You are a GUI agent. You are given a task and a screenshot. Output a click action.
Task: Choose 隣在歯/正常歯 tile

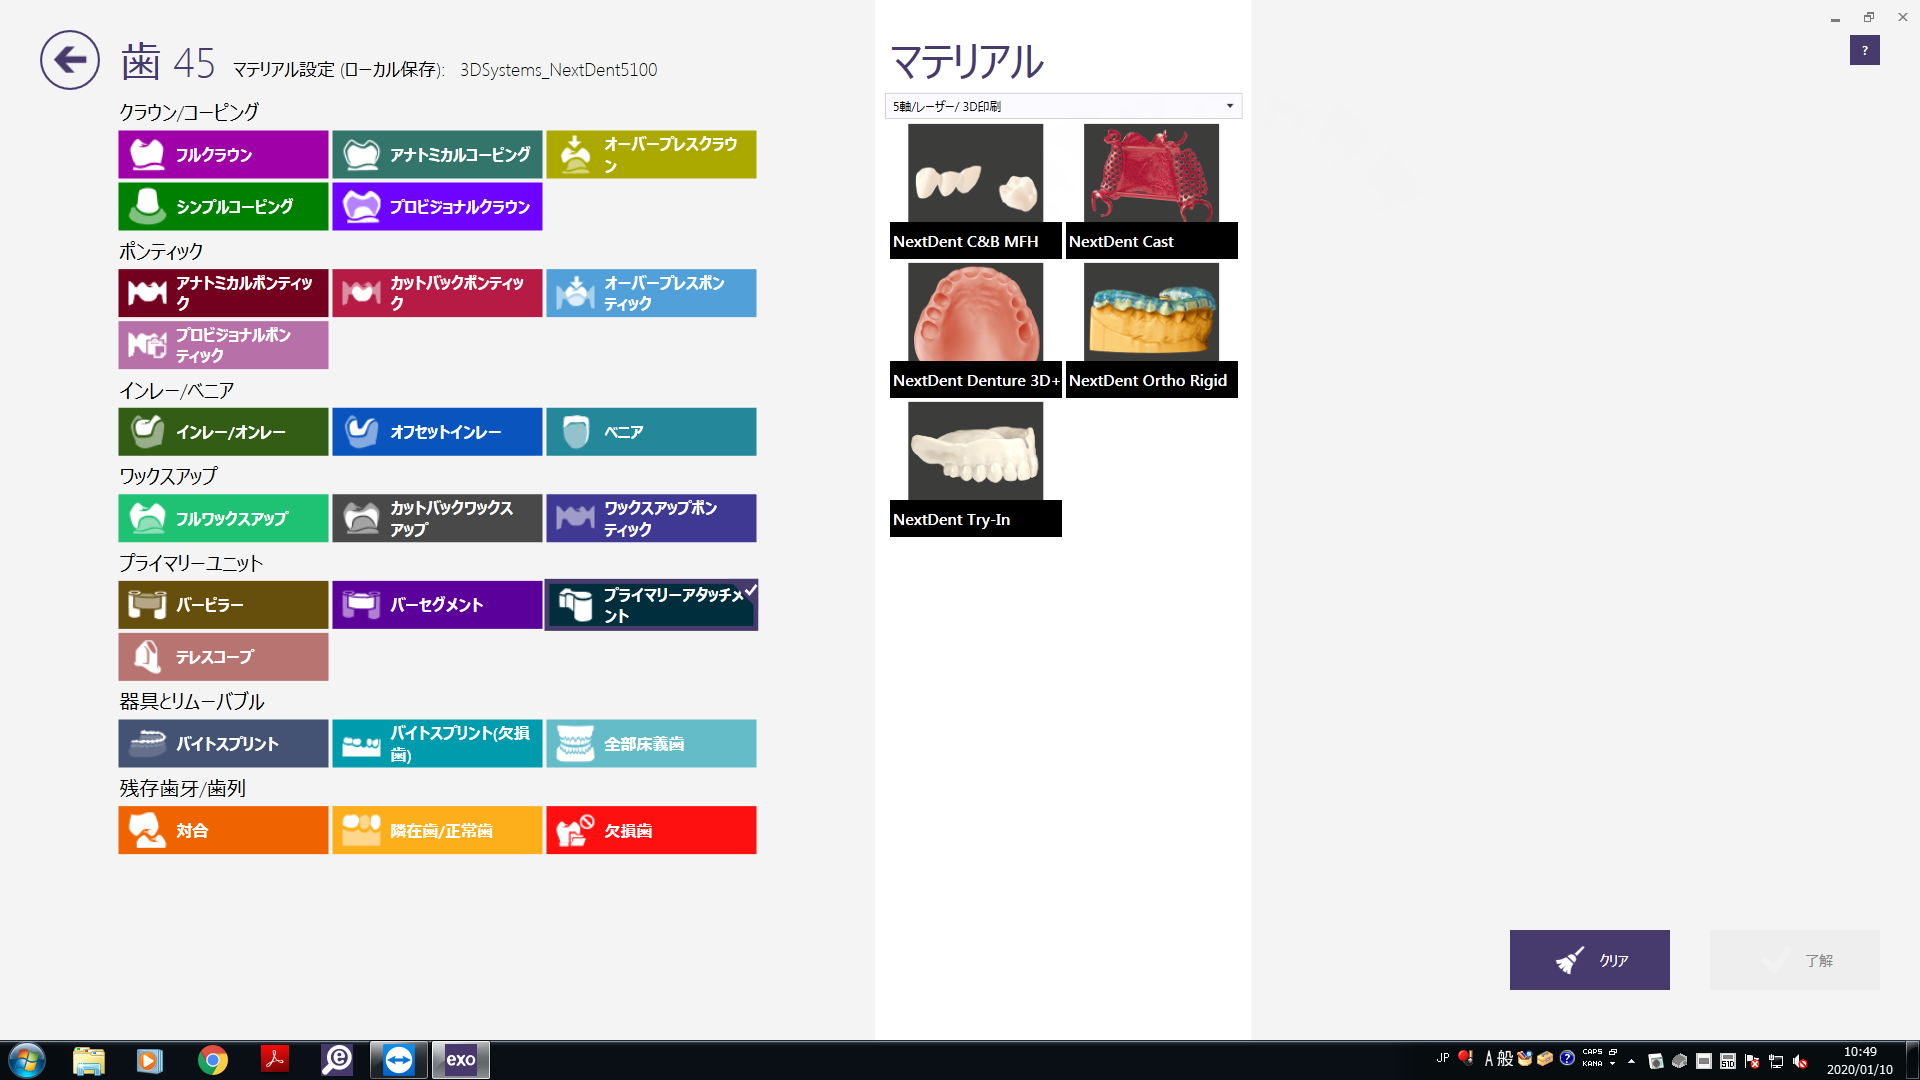pyautogui.click(x=437, y=830)
